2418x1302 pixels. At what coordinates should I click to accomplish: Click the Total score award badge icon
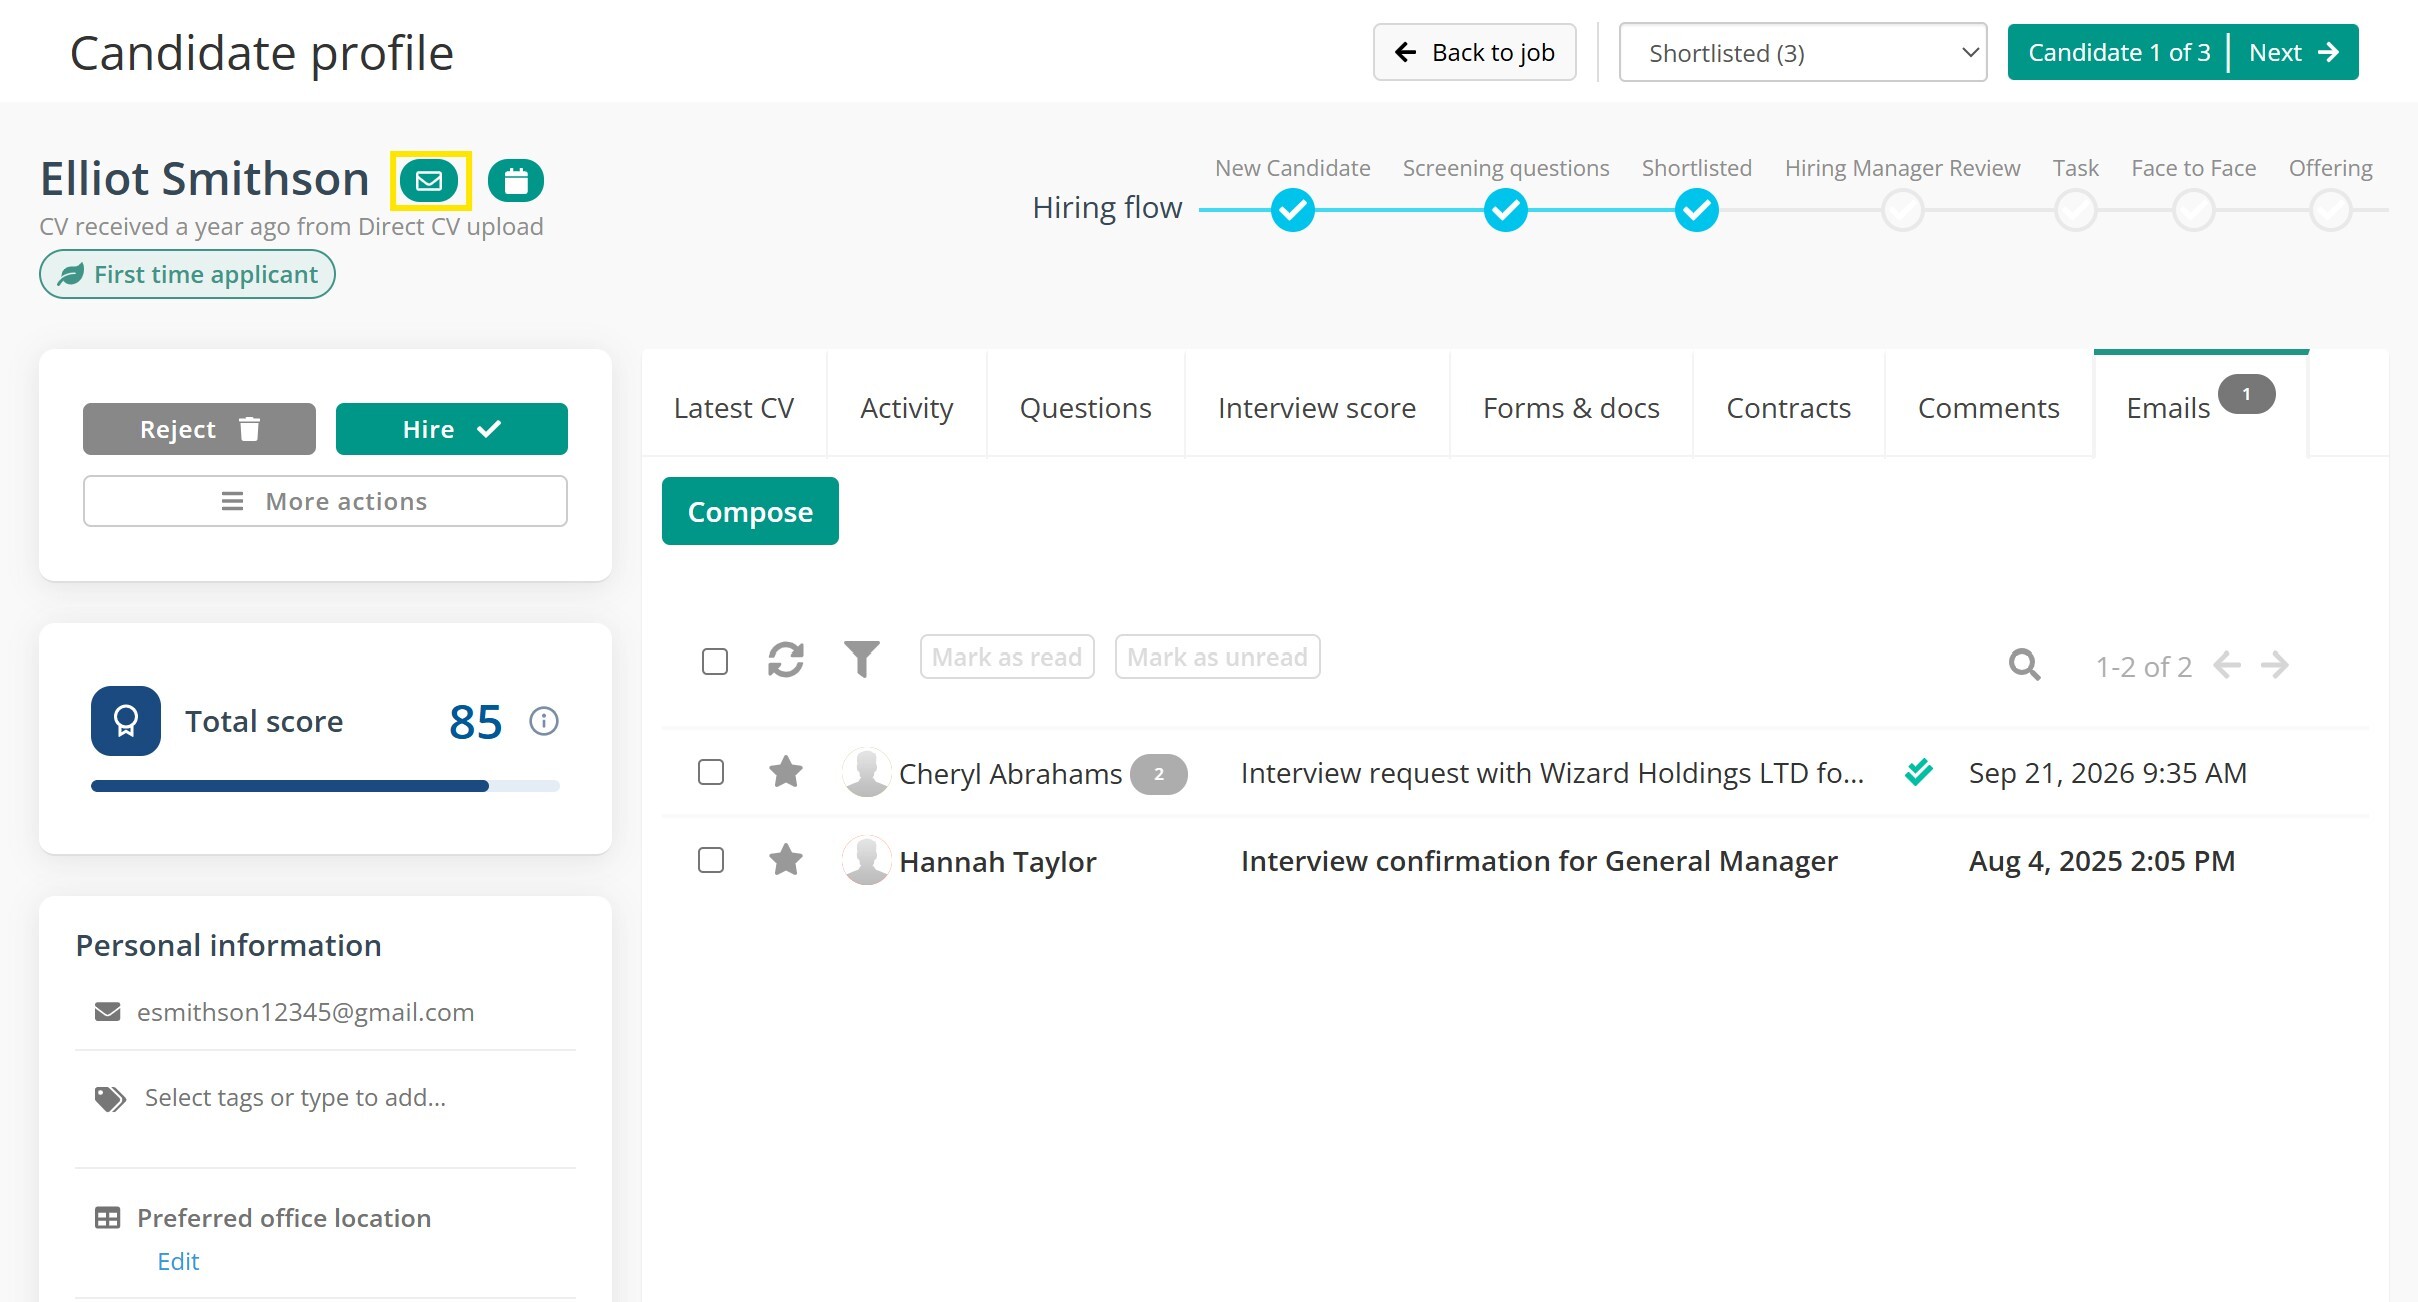[x=126, y=721]
